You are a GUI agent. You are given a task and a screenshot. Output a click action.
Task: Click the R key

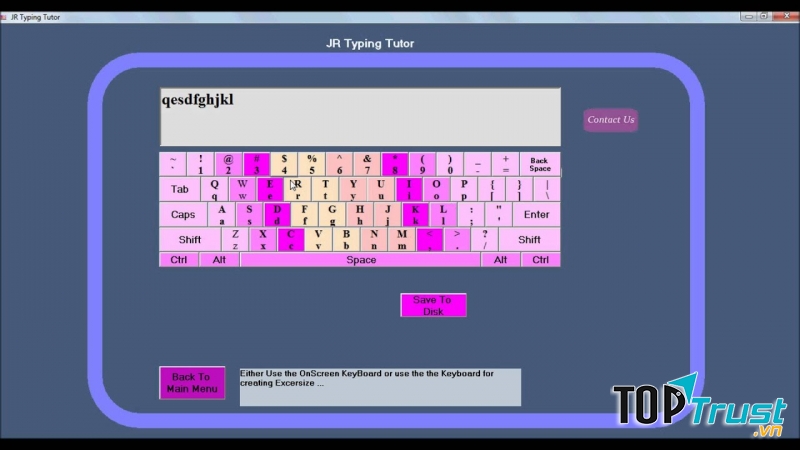click(297, 189)
